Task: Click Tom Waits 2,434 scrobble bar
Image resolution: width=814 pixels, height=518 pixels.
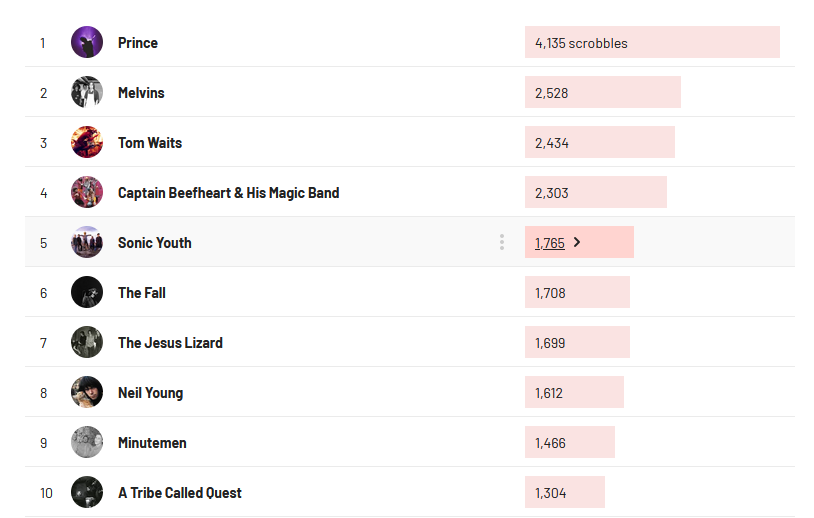Action: [x=599, y=142]
